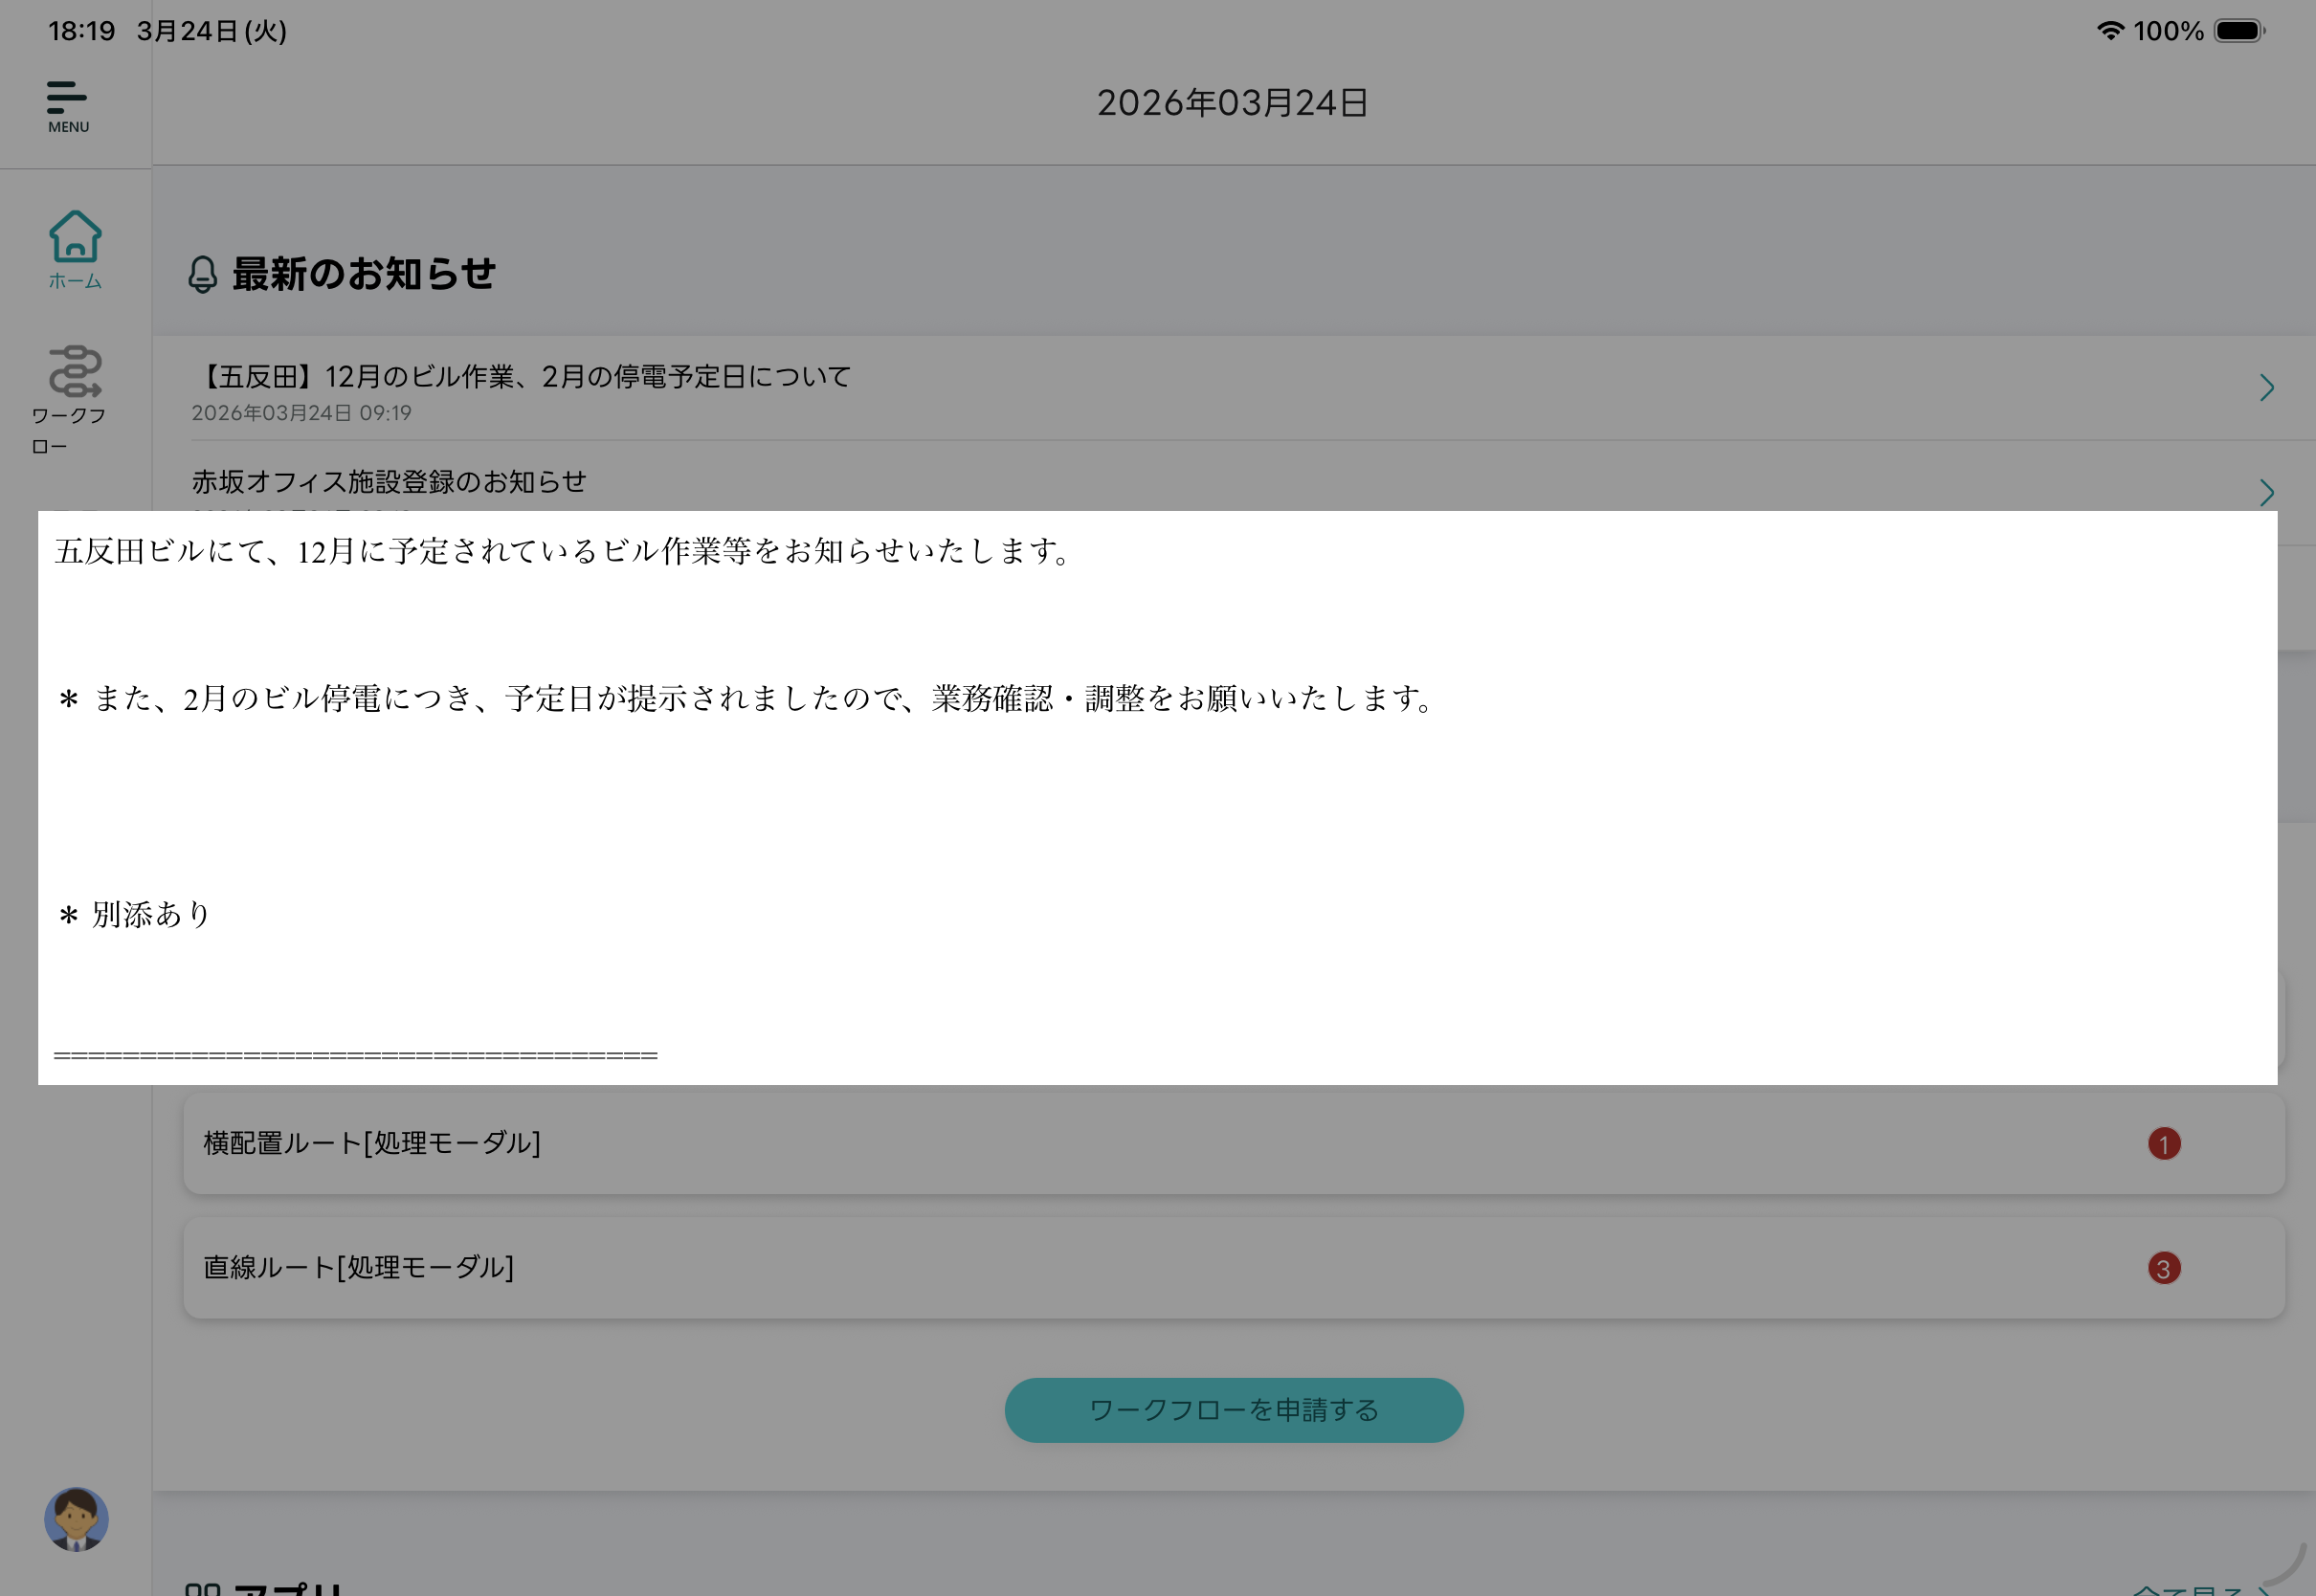
Task: Expand the 五反田 12月のビル作業 notice chevron
Action: point(2266,388)
